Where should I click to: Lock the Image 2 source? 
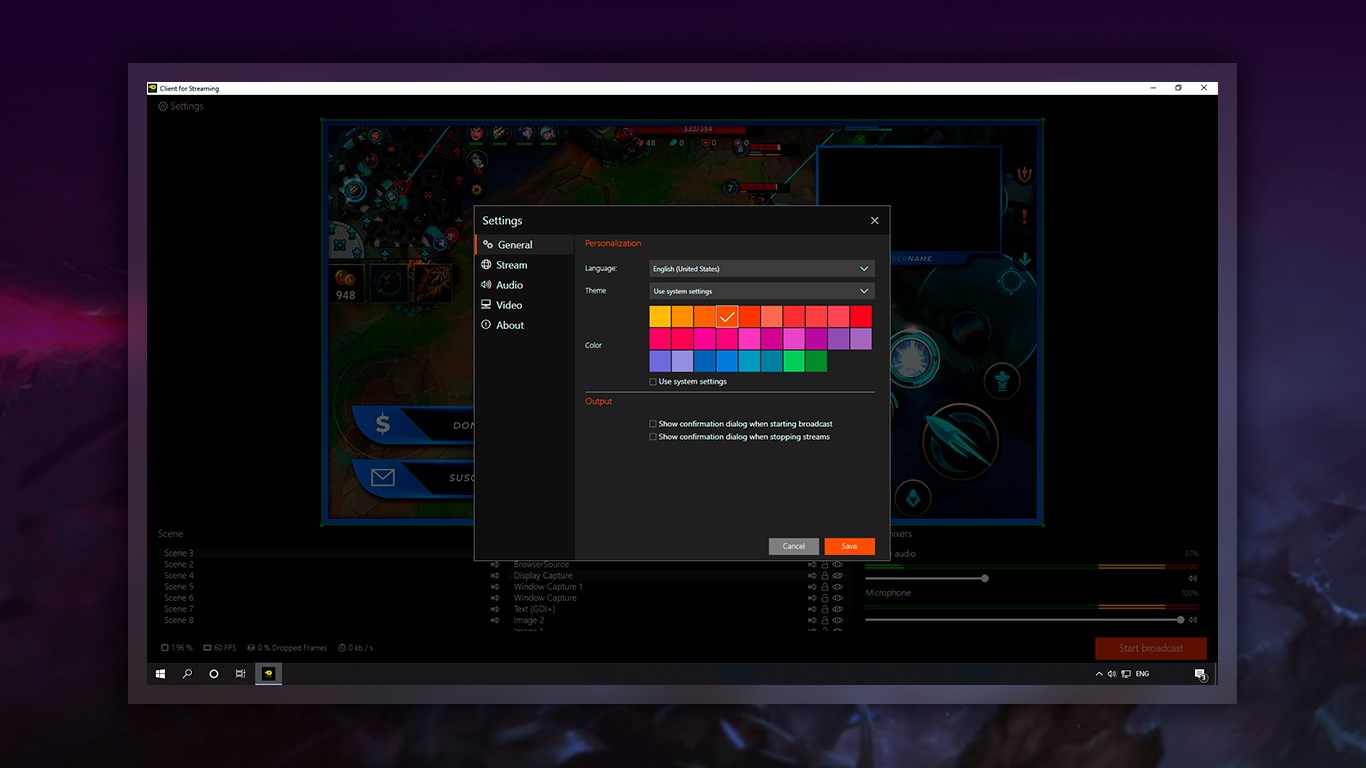click(x=825, y=620)
